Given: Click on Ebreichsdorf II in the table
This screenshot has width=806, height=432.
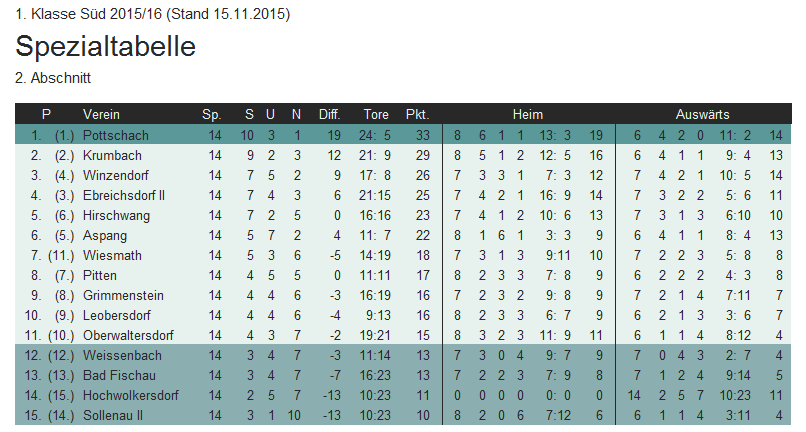Looking at the screenshot, I should 124,195.
